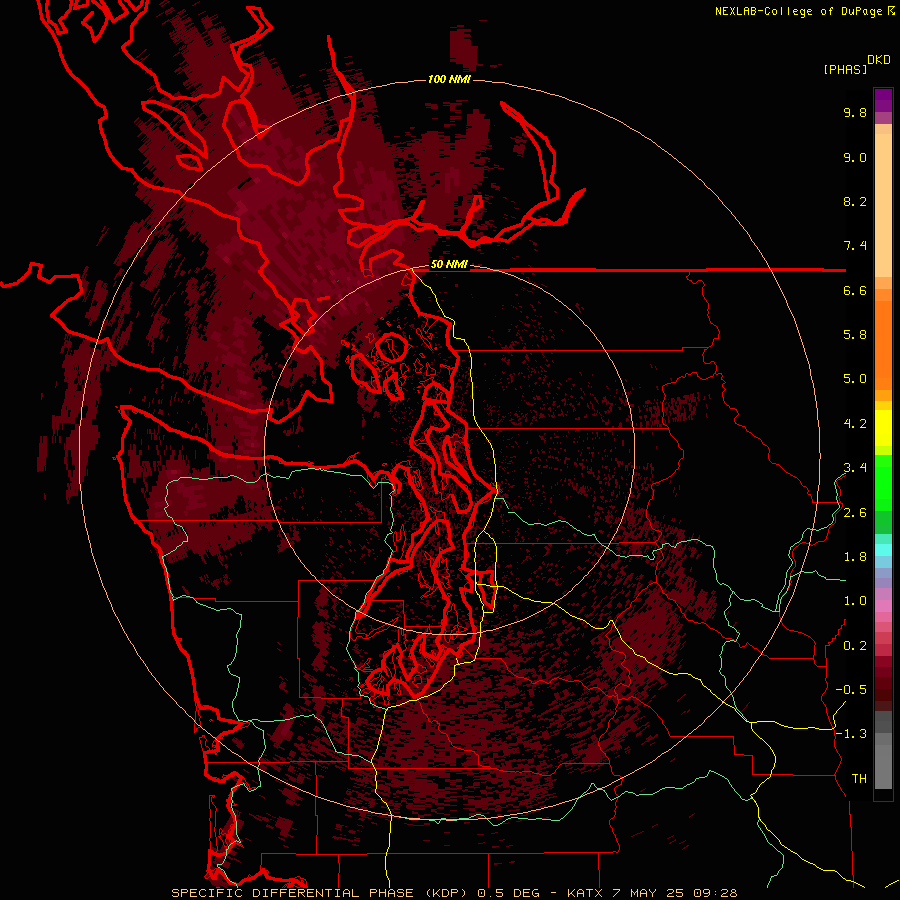
Task: Click the 7.4 scale value
Action: click(x=855, y=246)
